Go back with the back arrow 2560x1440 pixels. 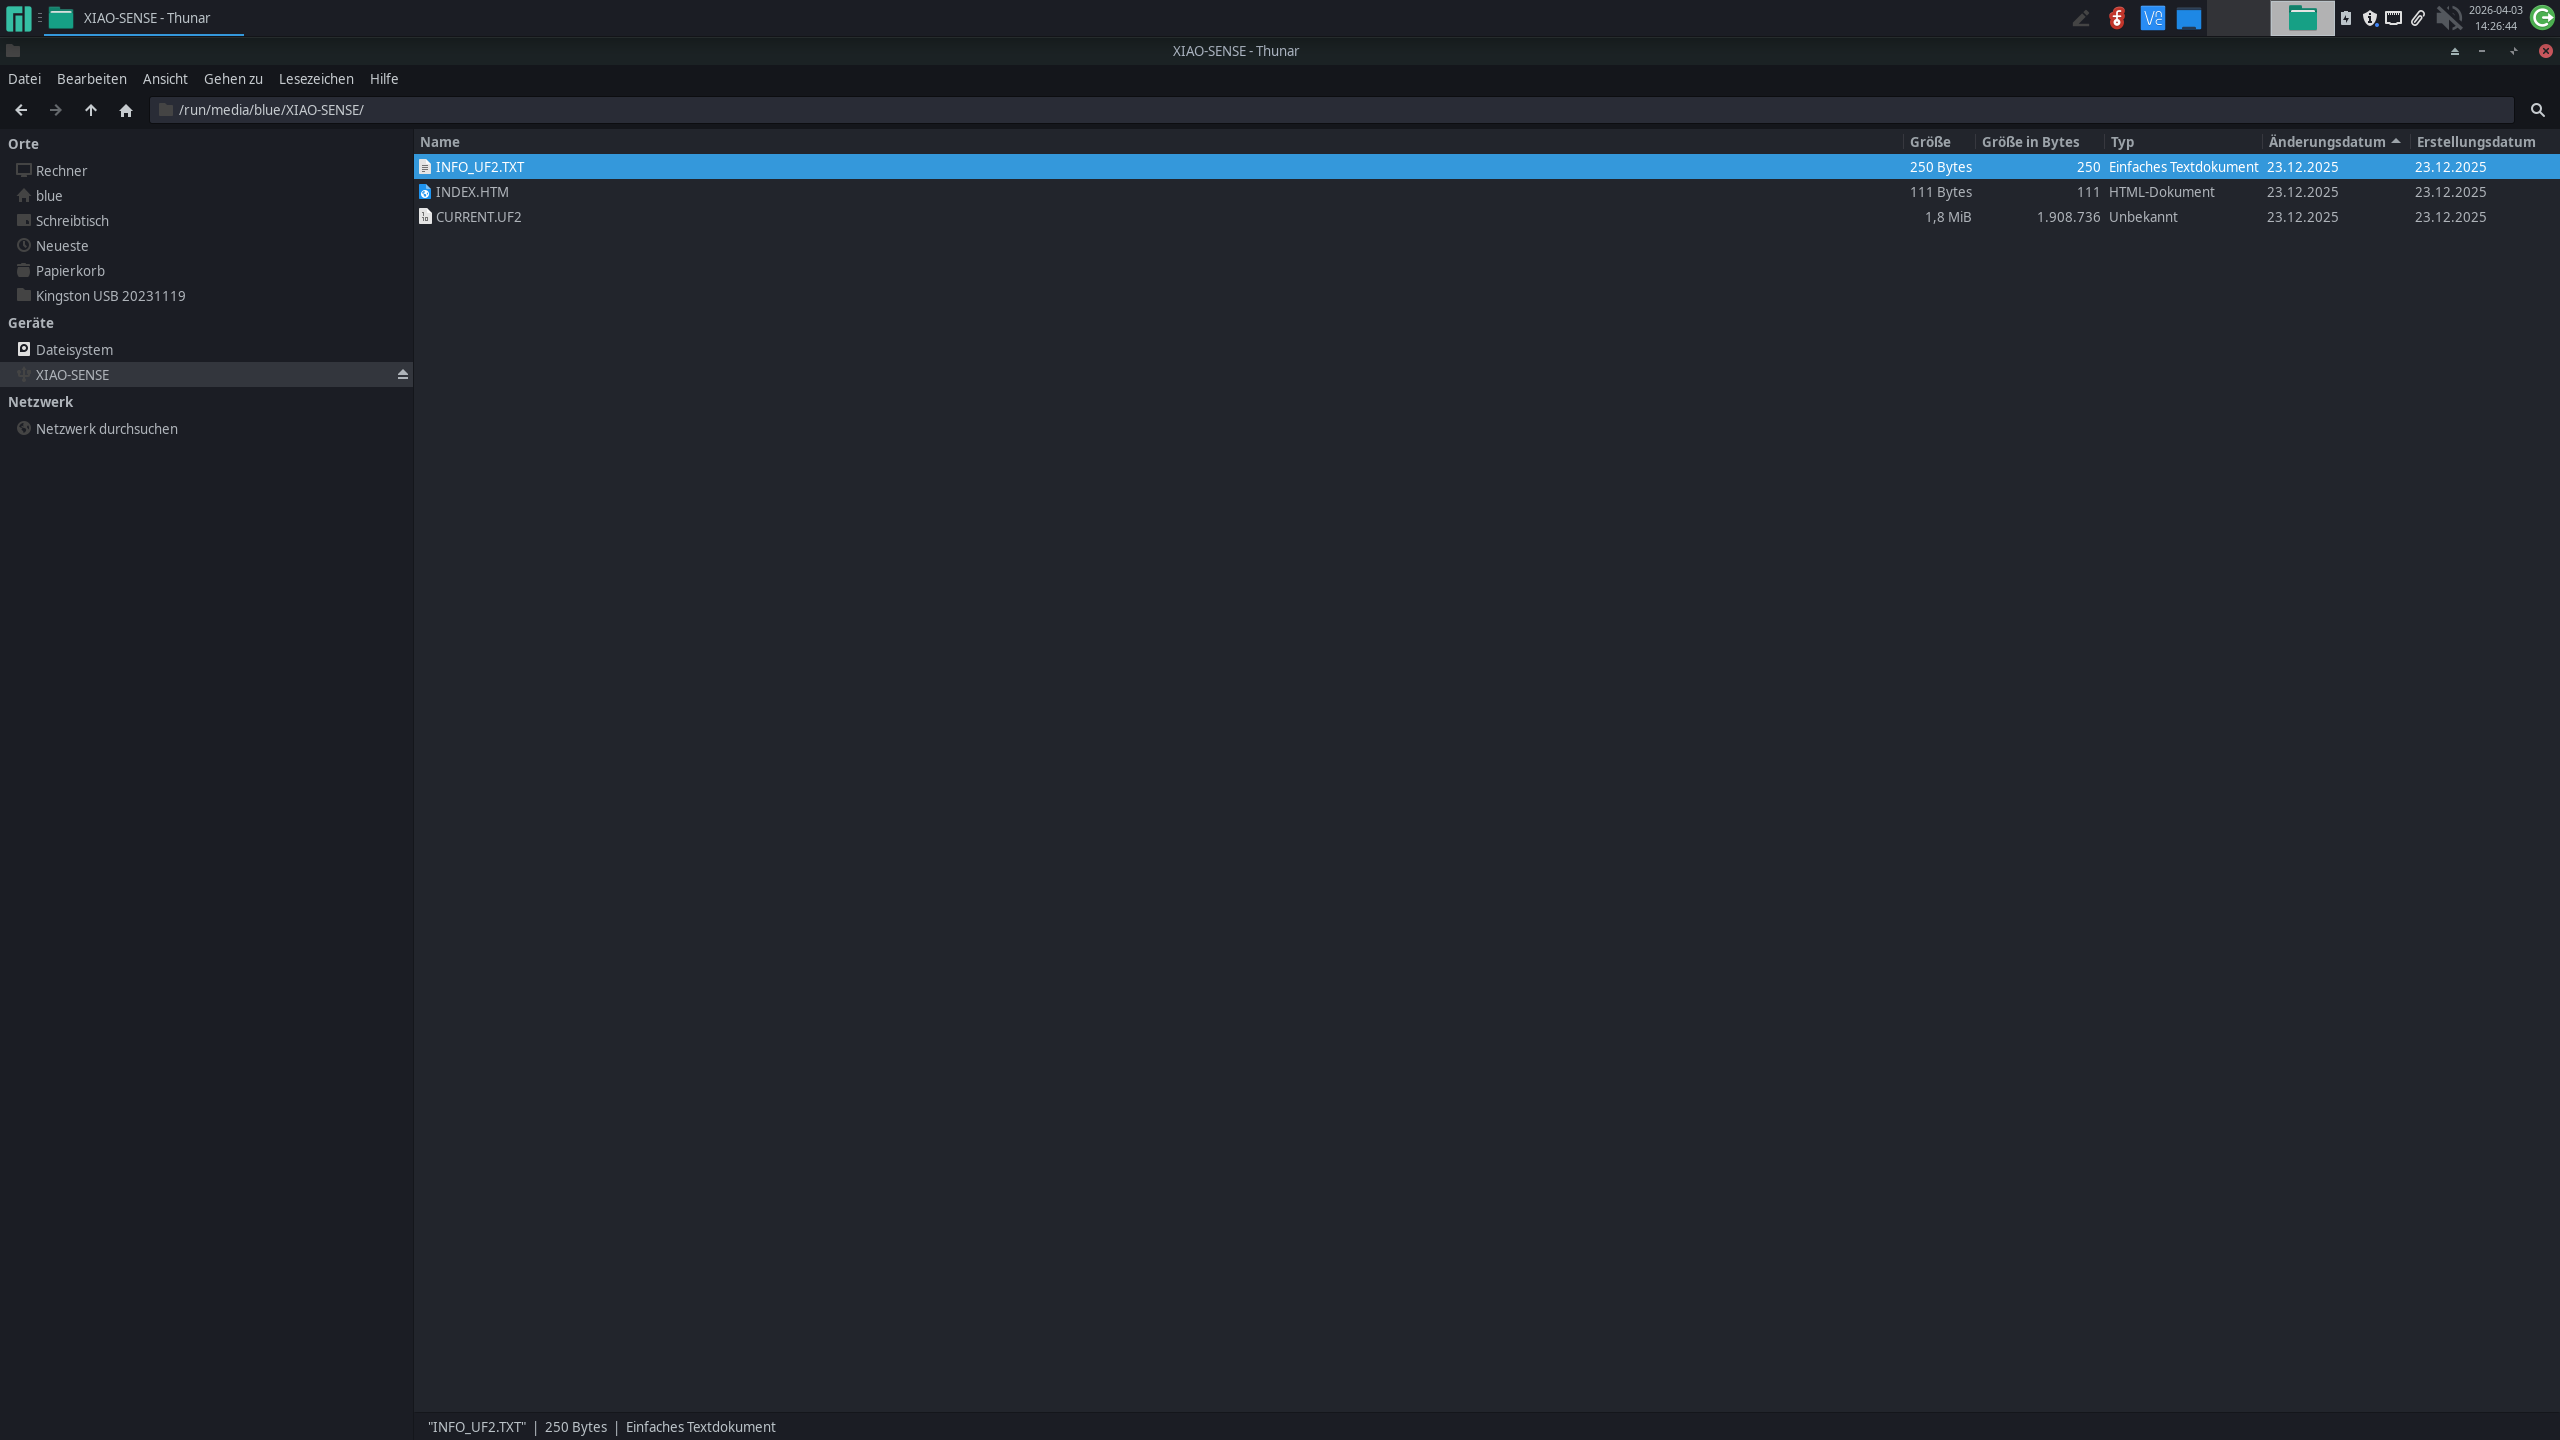[x=21, y=110]
